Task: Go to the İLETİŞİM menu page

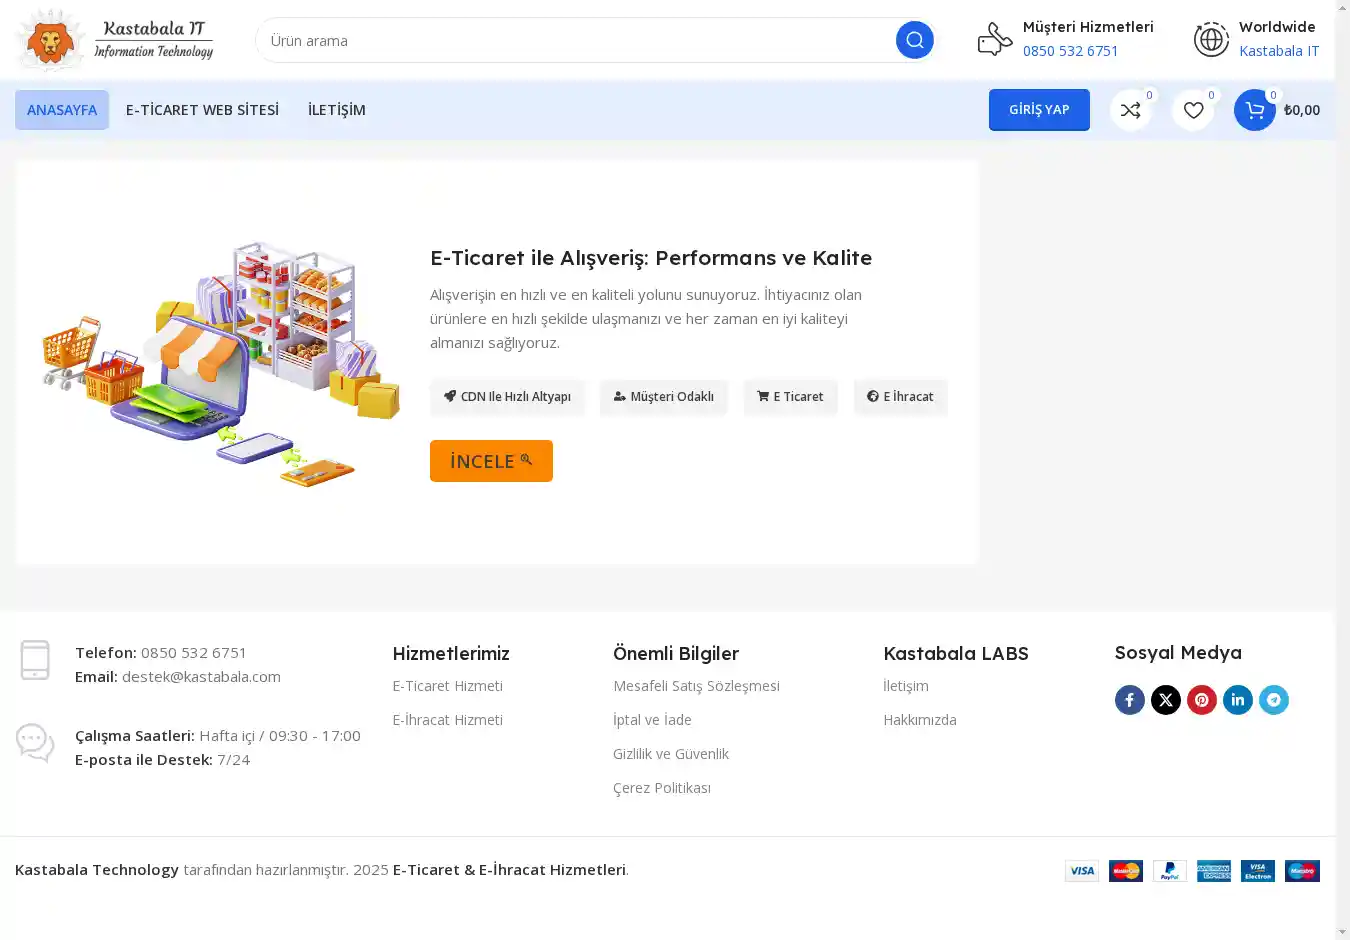Action: coord(336,110)
